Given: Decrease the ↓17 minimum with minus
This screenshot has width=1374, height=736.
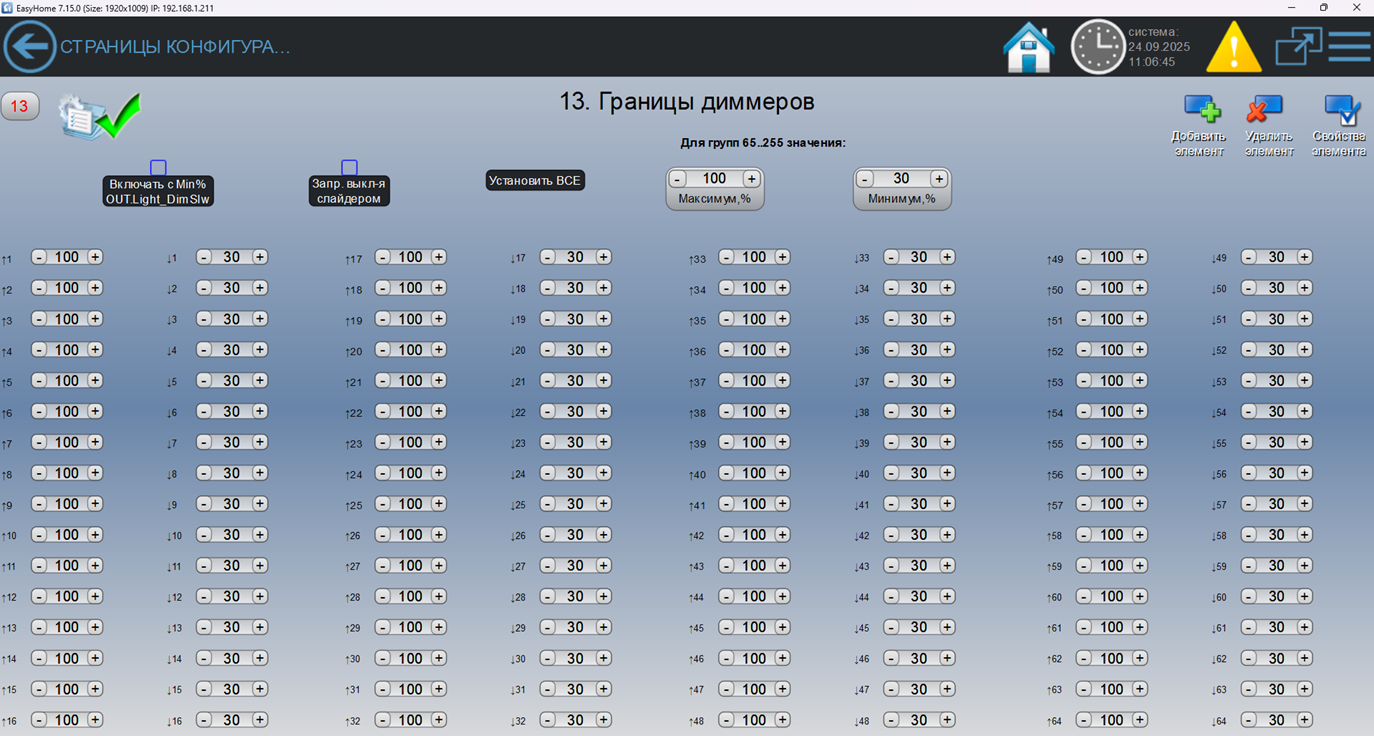Looking at the screenshot, I should click(547, 257).
